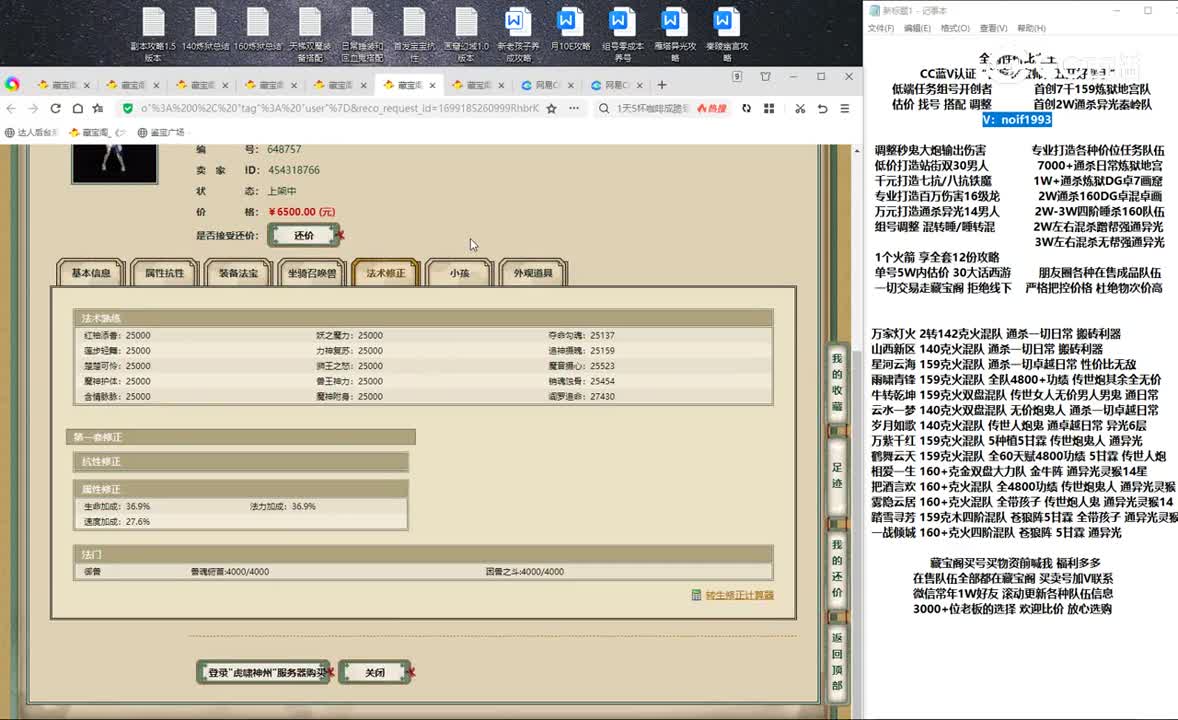1178x720 pixels.
Task: Open the 坐骑召唤兽 tab
Action: click(312, 273)
